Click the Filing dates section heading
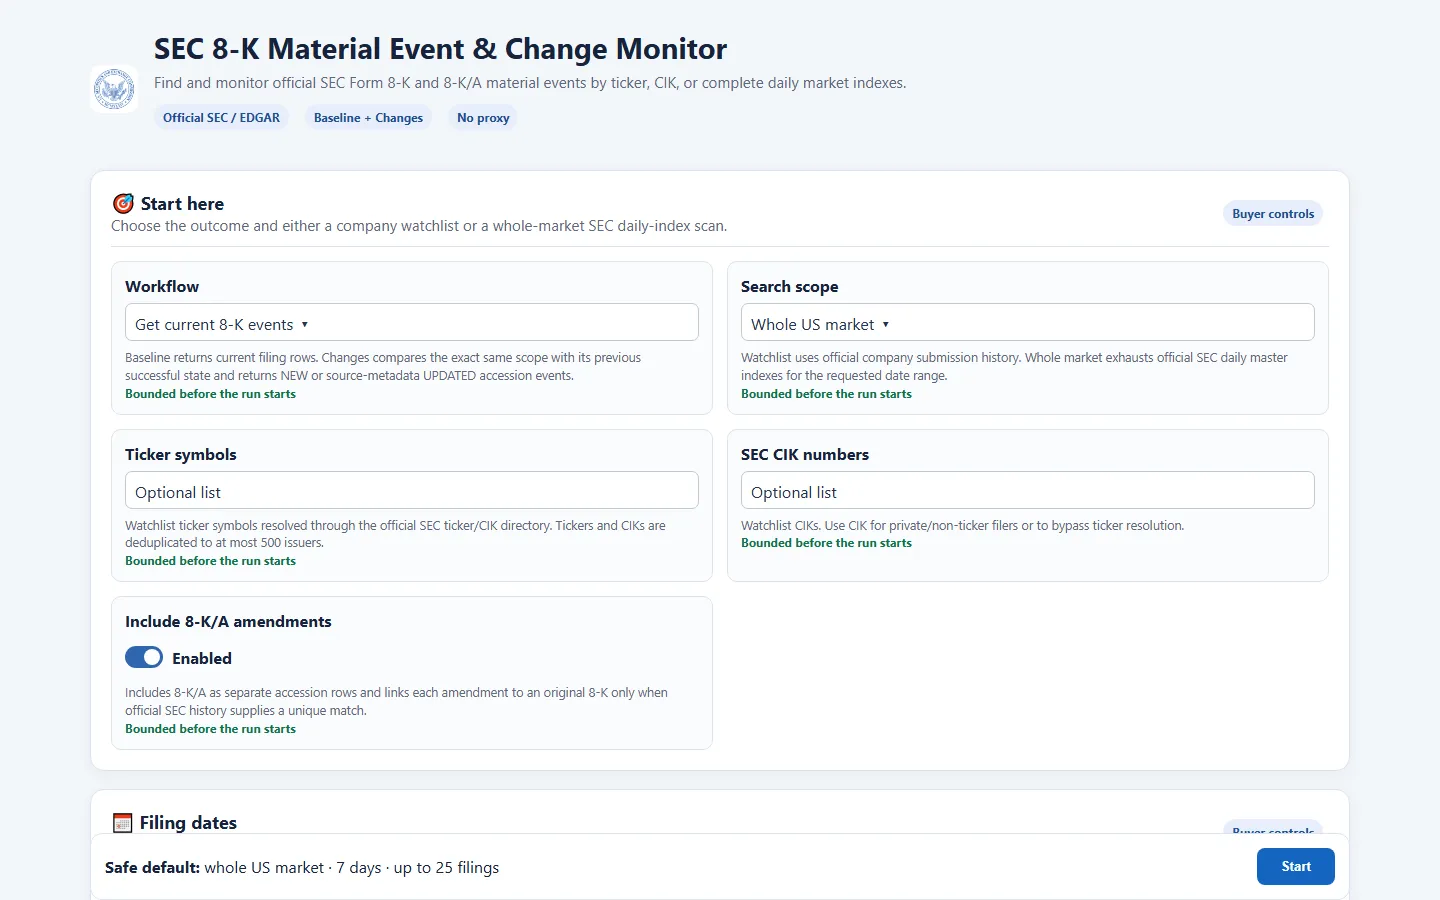 188,823
